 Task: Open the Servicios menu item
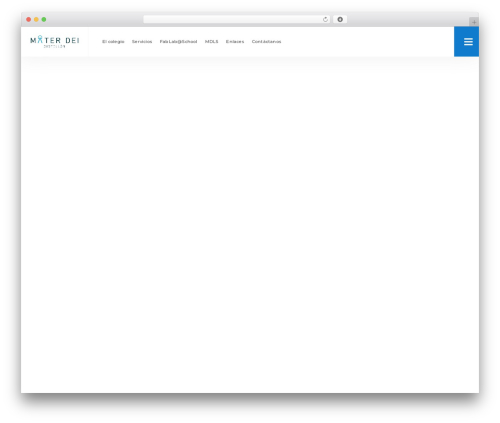click(142, 42)
